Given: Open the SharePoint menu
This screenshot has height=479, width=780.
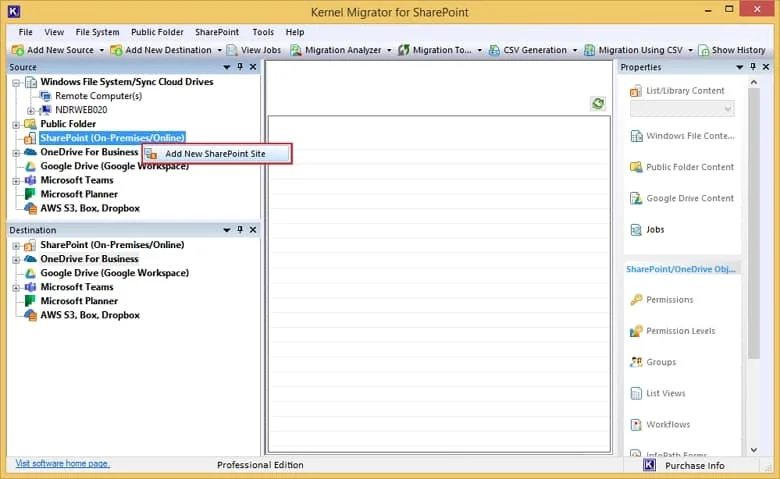Looking at the screenshot, I should click(x=217, y=32).
